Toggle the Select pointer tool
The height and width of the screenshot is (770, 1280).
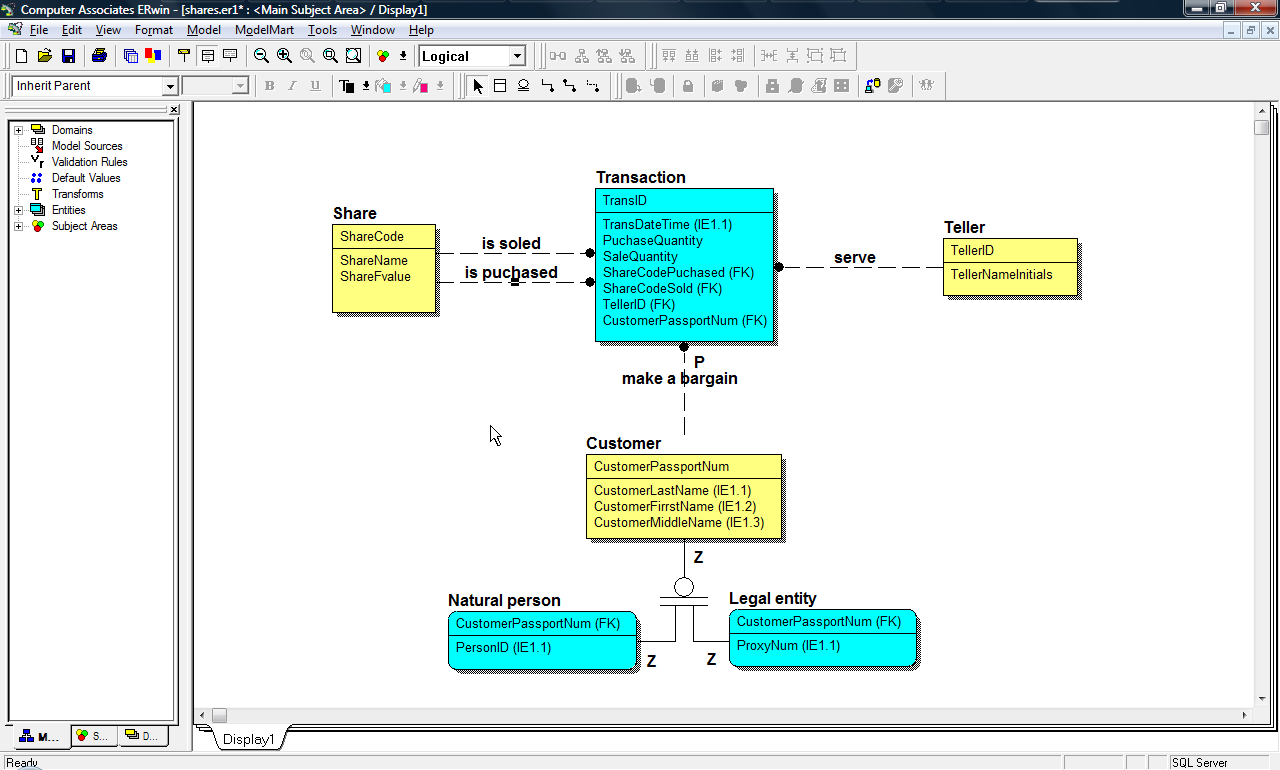point(478,86)
